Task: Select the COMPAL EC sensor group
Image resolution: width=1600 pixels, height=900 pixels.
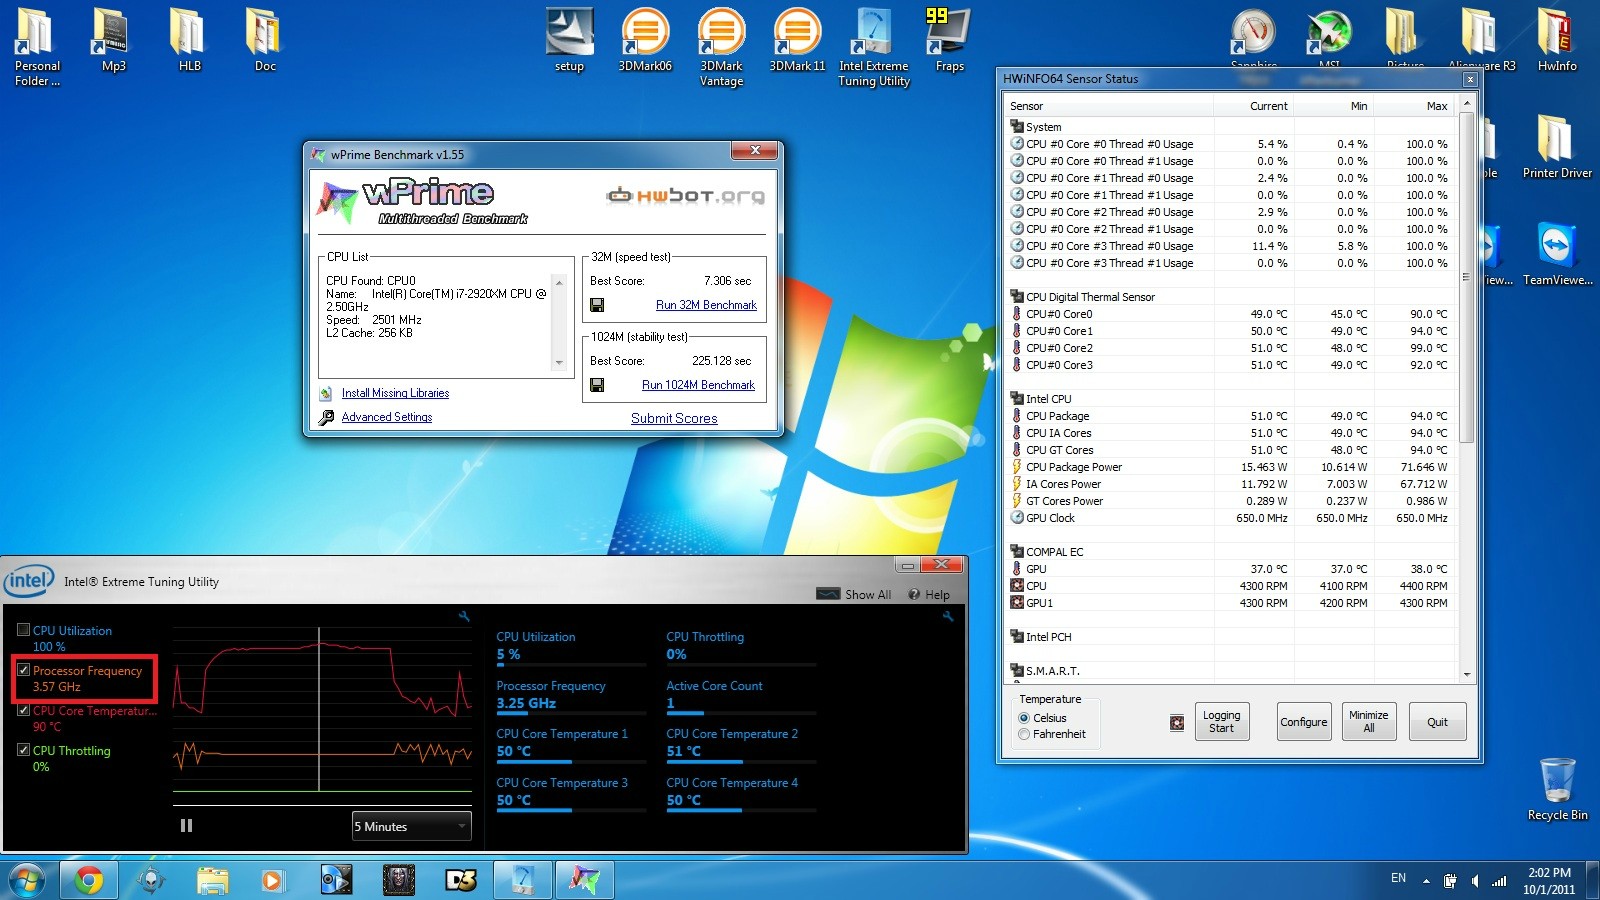Action: 1229,552
